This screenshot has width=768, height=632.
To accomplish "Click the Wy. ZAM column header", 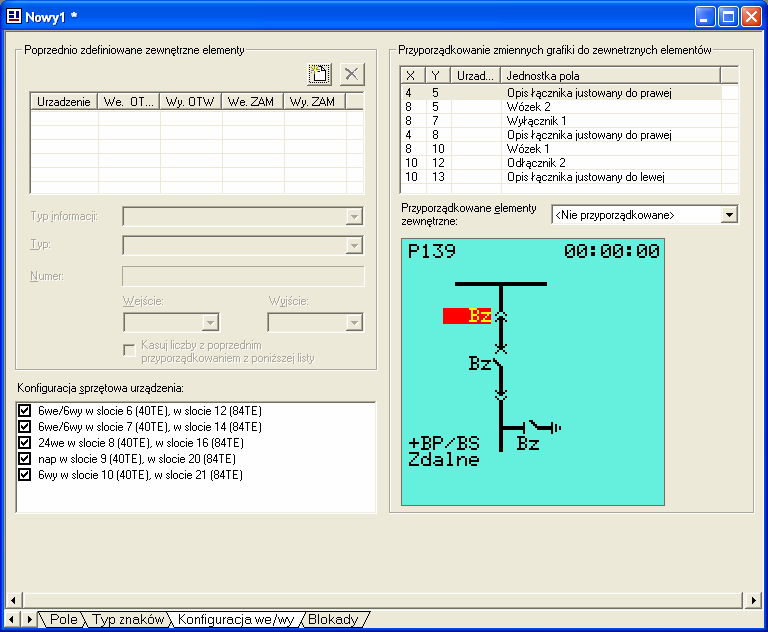I will click(x=314, y=101).
